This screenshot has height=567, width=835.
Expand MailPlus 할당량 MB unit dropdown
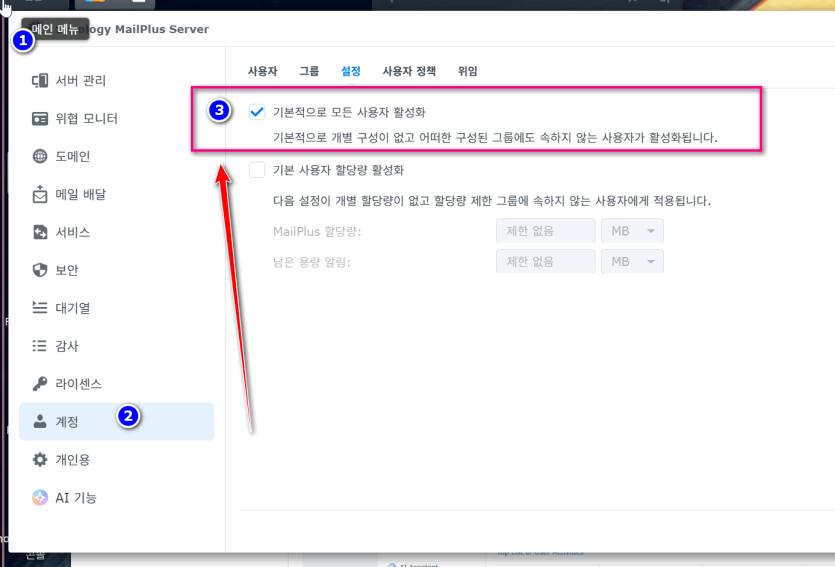pyautogui.click(x=632, y=231)
